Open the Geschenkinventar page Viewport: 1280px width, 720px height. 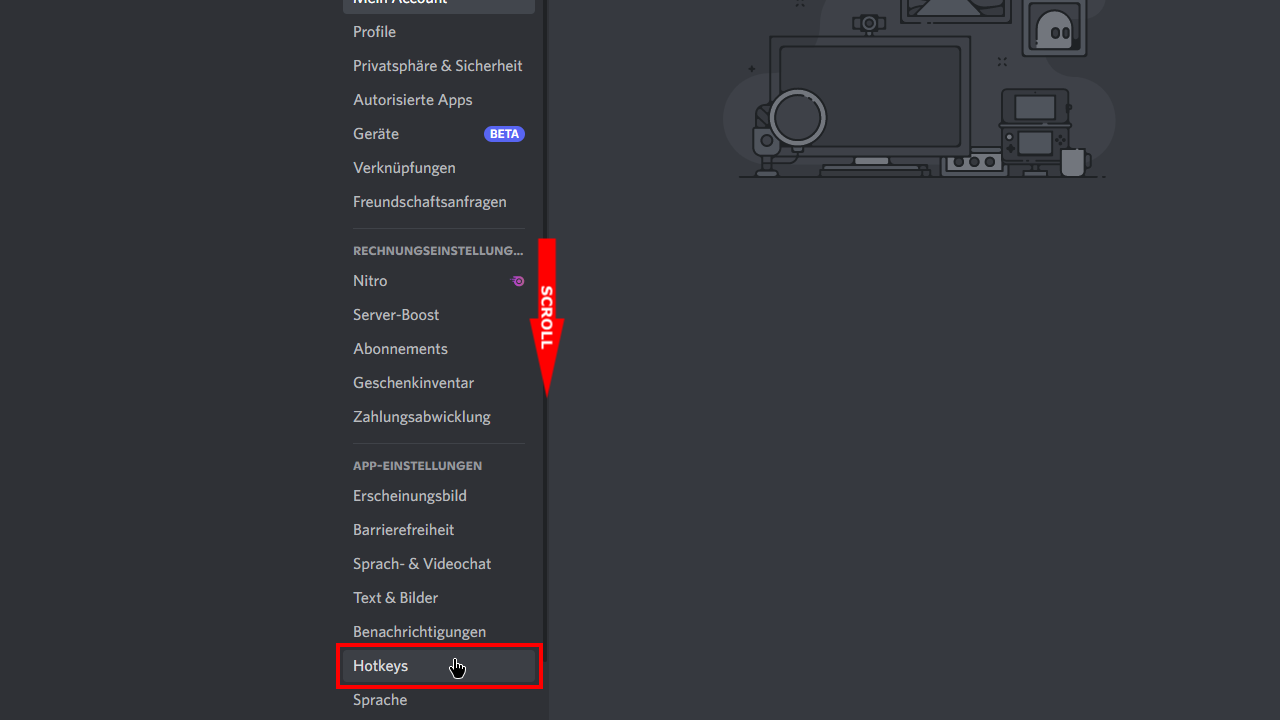tap(438, 383)
